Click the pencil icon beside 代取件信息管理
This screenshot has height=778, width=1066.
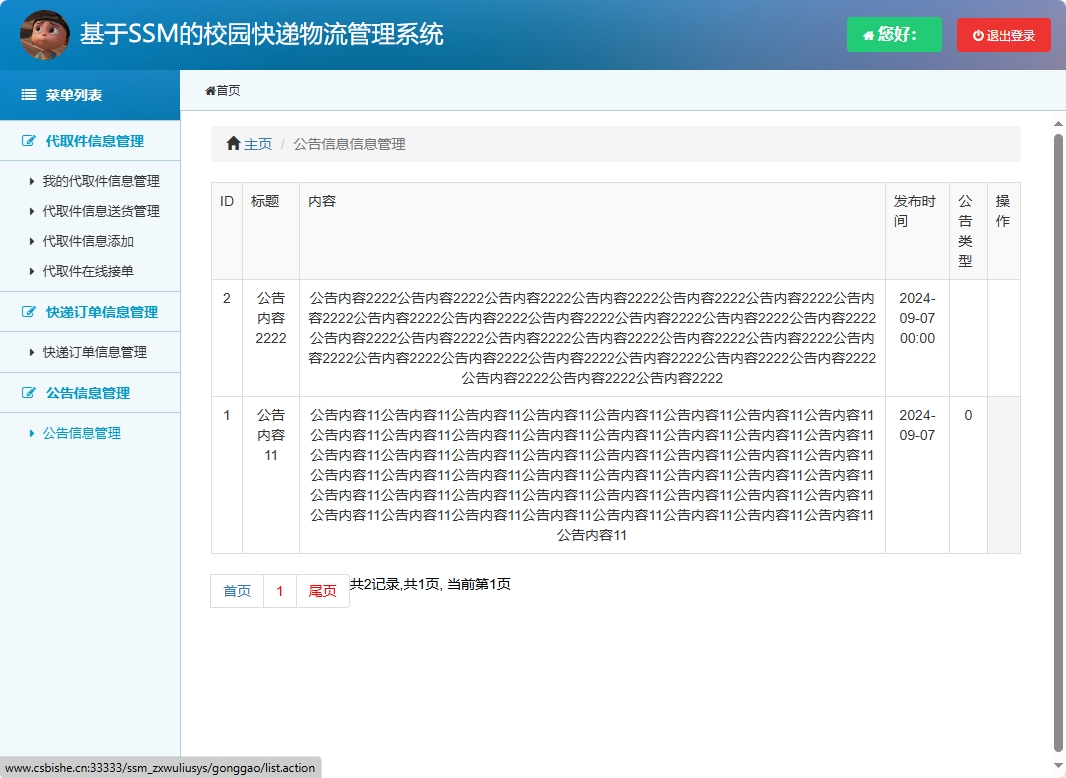click(27, 140)
